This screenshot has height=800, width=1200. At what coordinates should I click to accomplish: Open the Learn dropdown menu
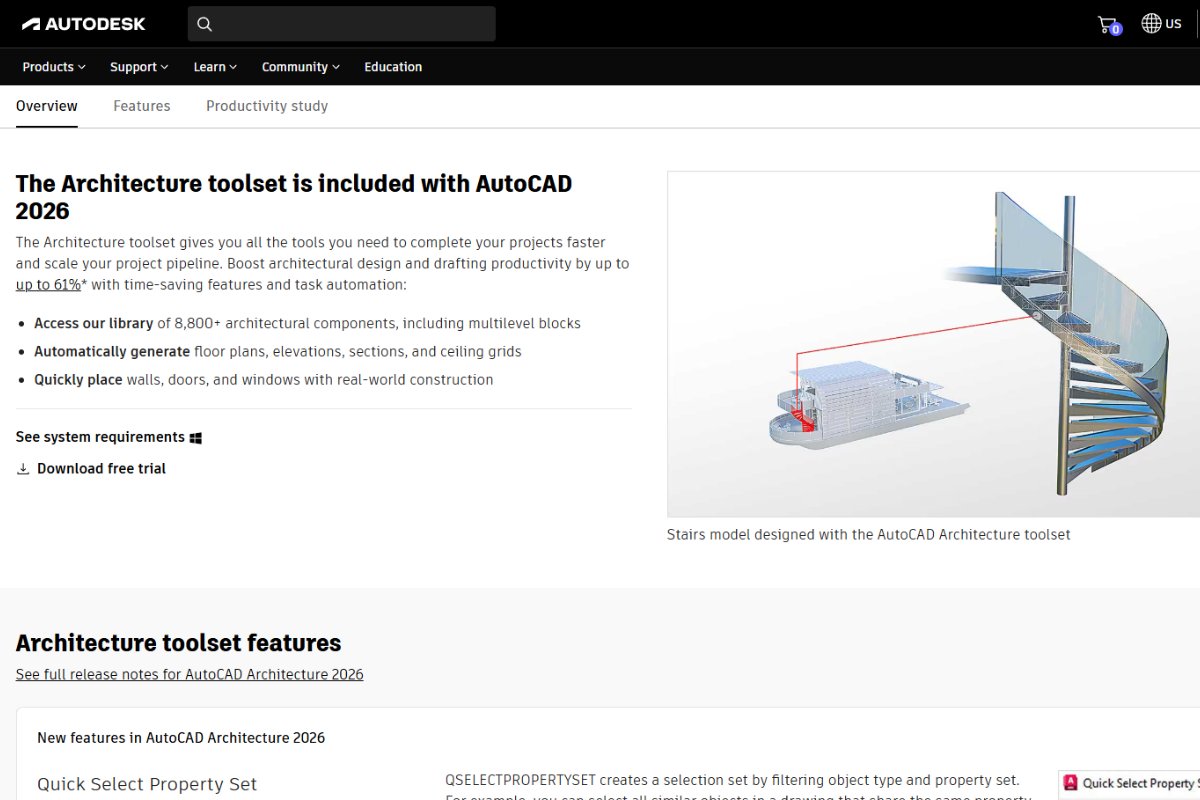(215, 67)
